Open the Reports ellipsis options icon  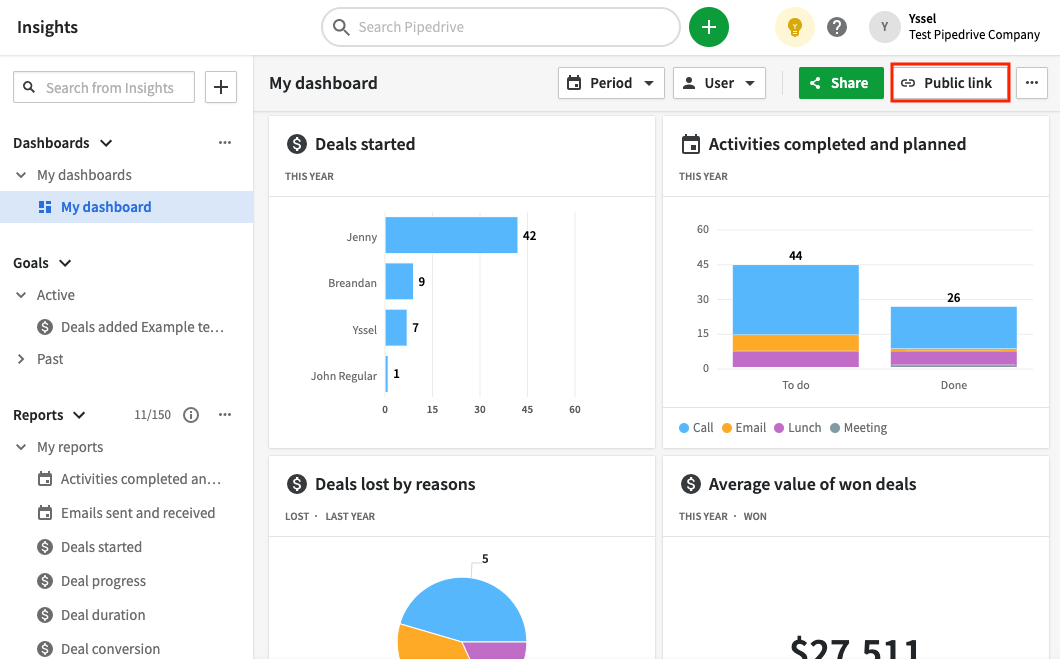(224, 414)
